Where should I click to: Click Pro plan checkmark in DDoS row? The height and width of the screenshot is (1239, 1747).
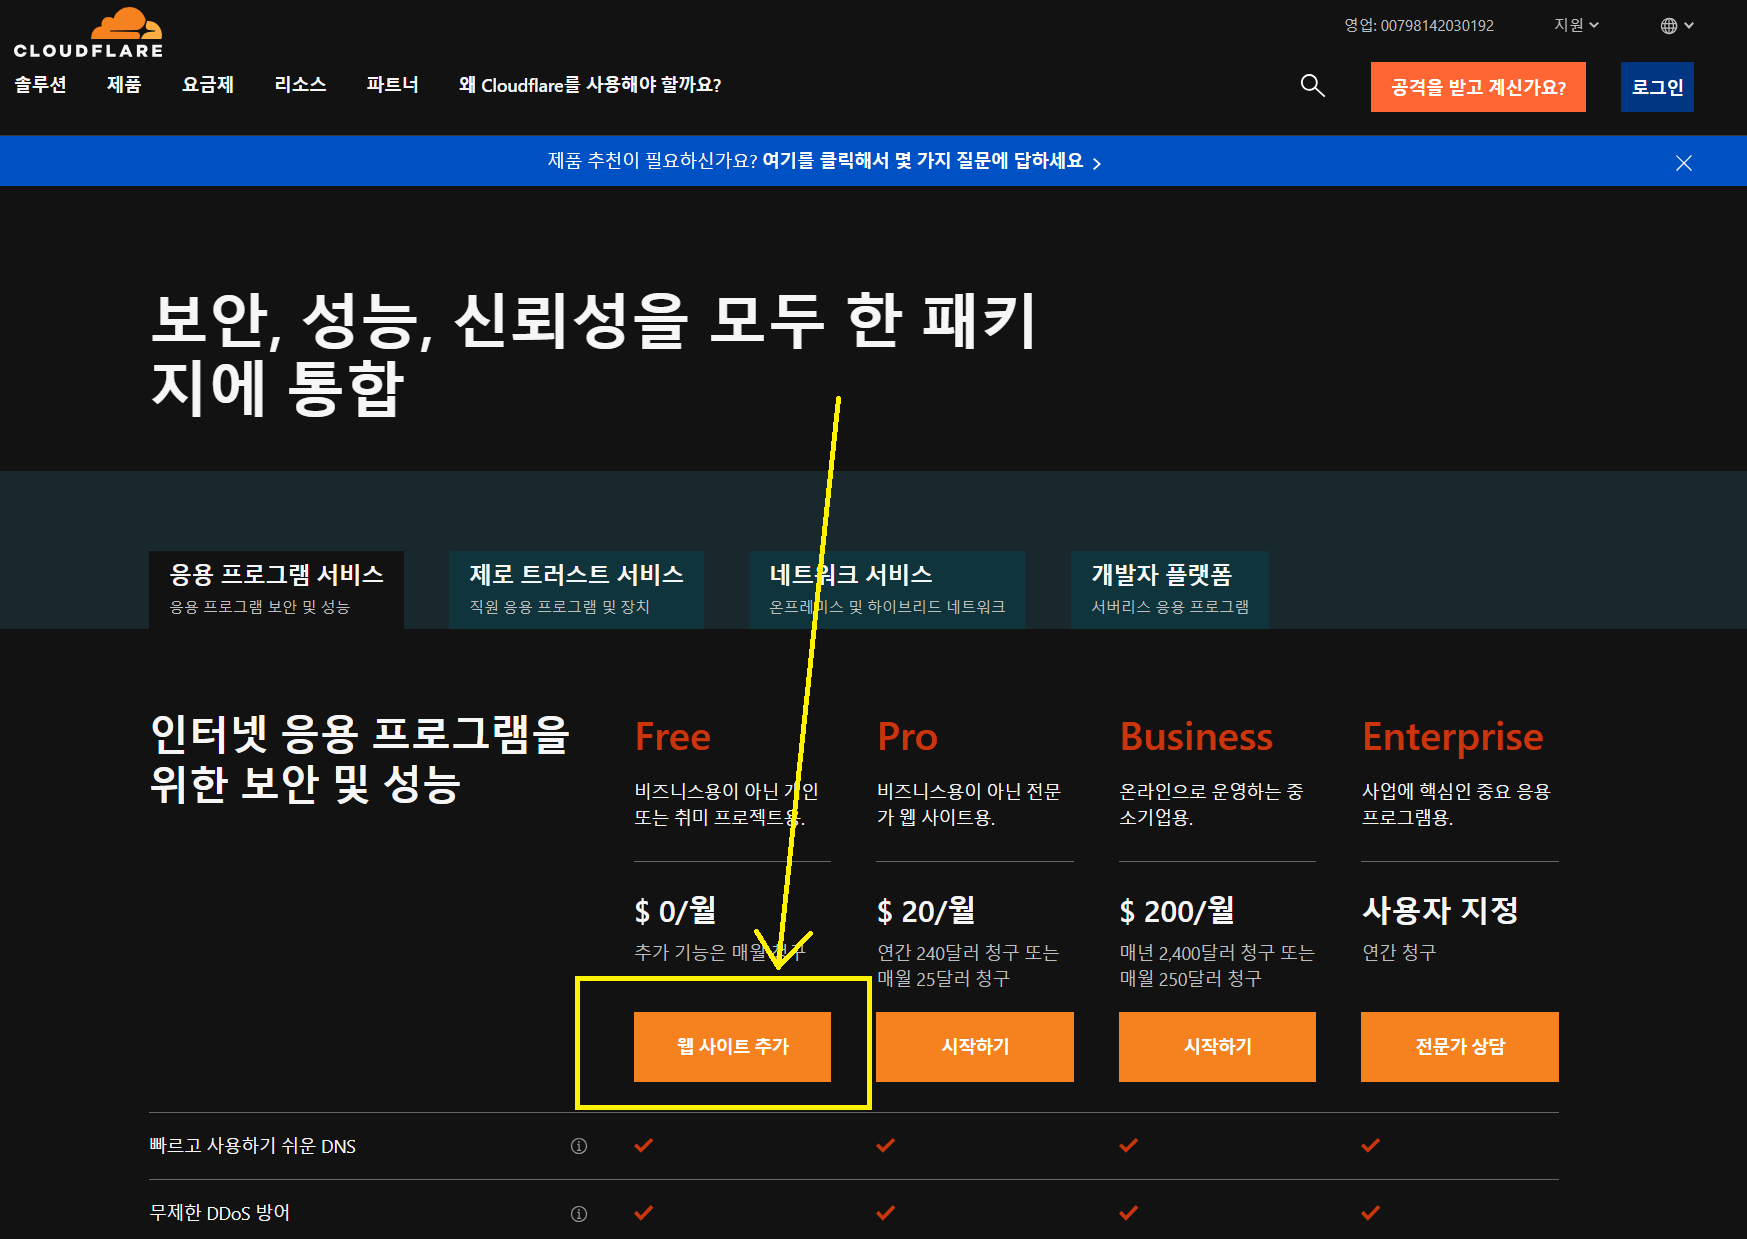tap(886, 1213)
